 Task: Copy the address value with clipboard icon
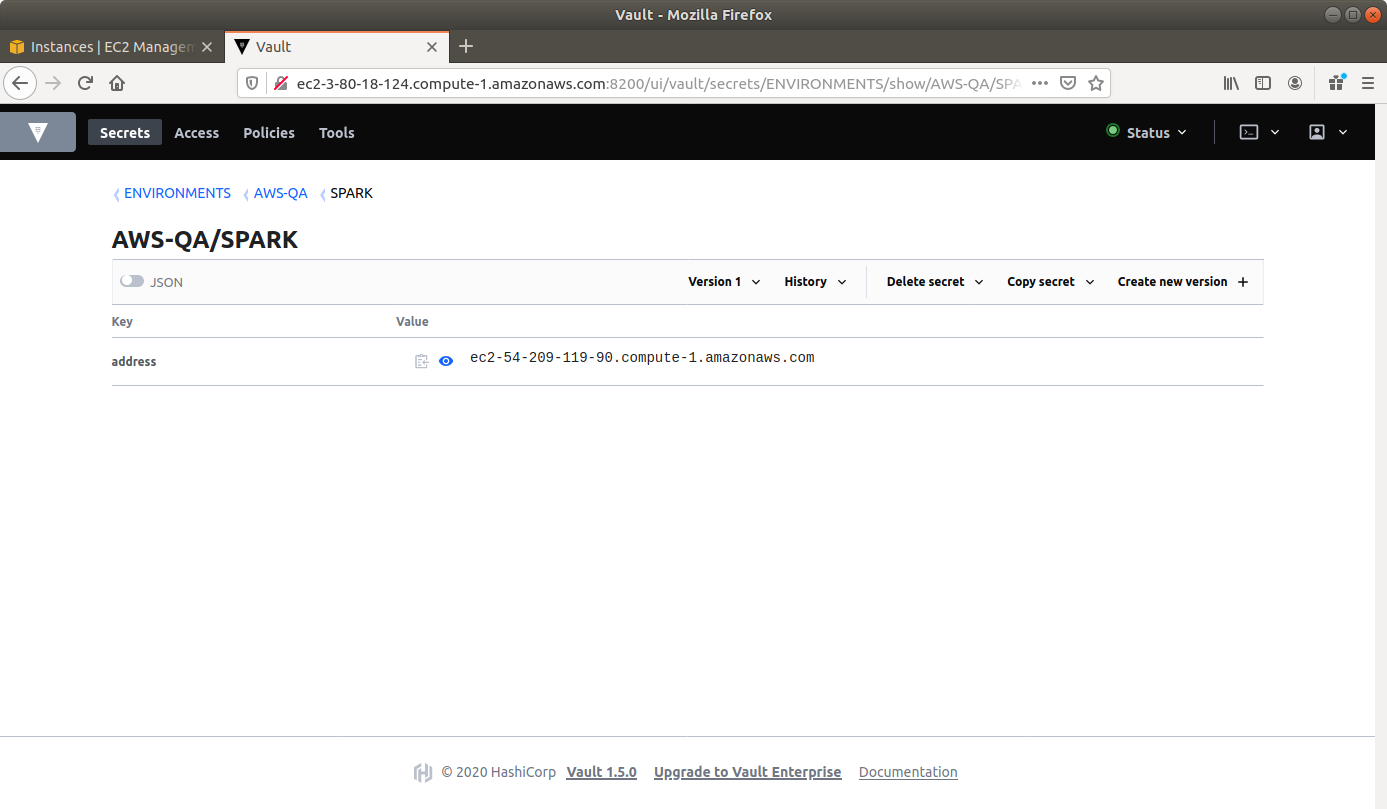pos(422,361)
